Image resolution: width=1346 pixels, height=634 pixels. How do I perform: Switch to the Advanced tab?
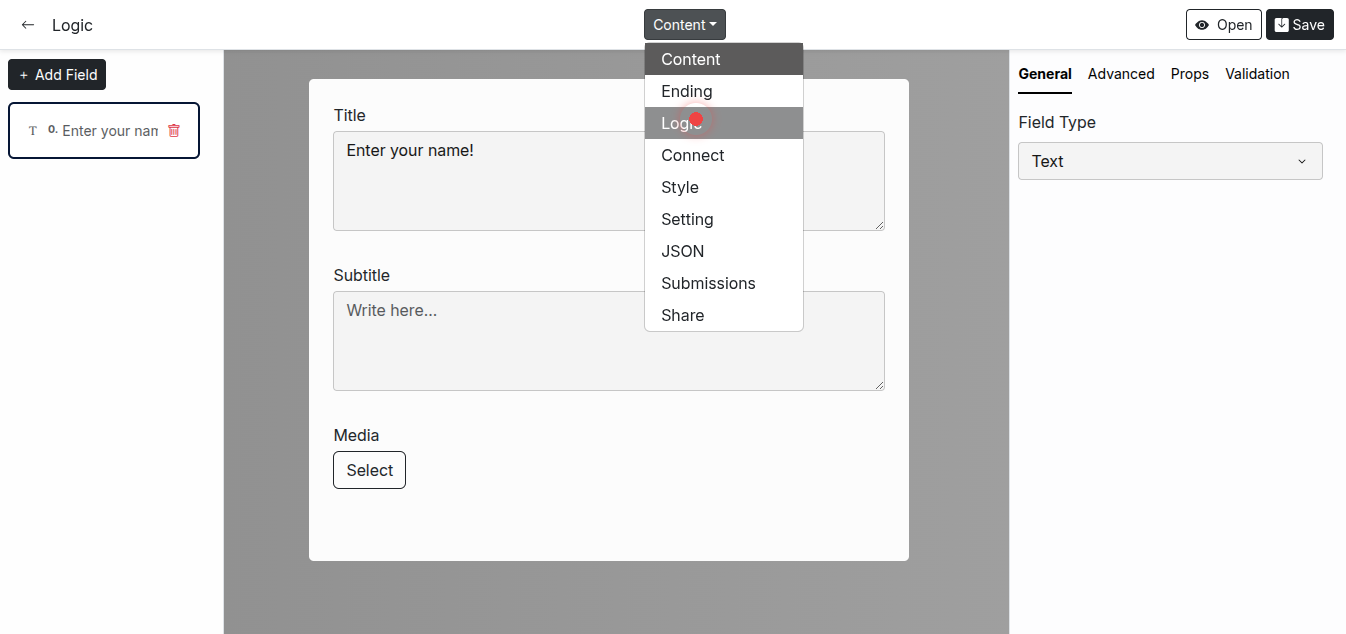(x=1120, y=74)
